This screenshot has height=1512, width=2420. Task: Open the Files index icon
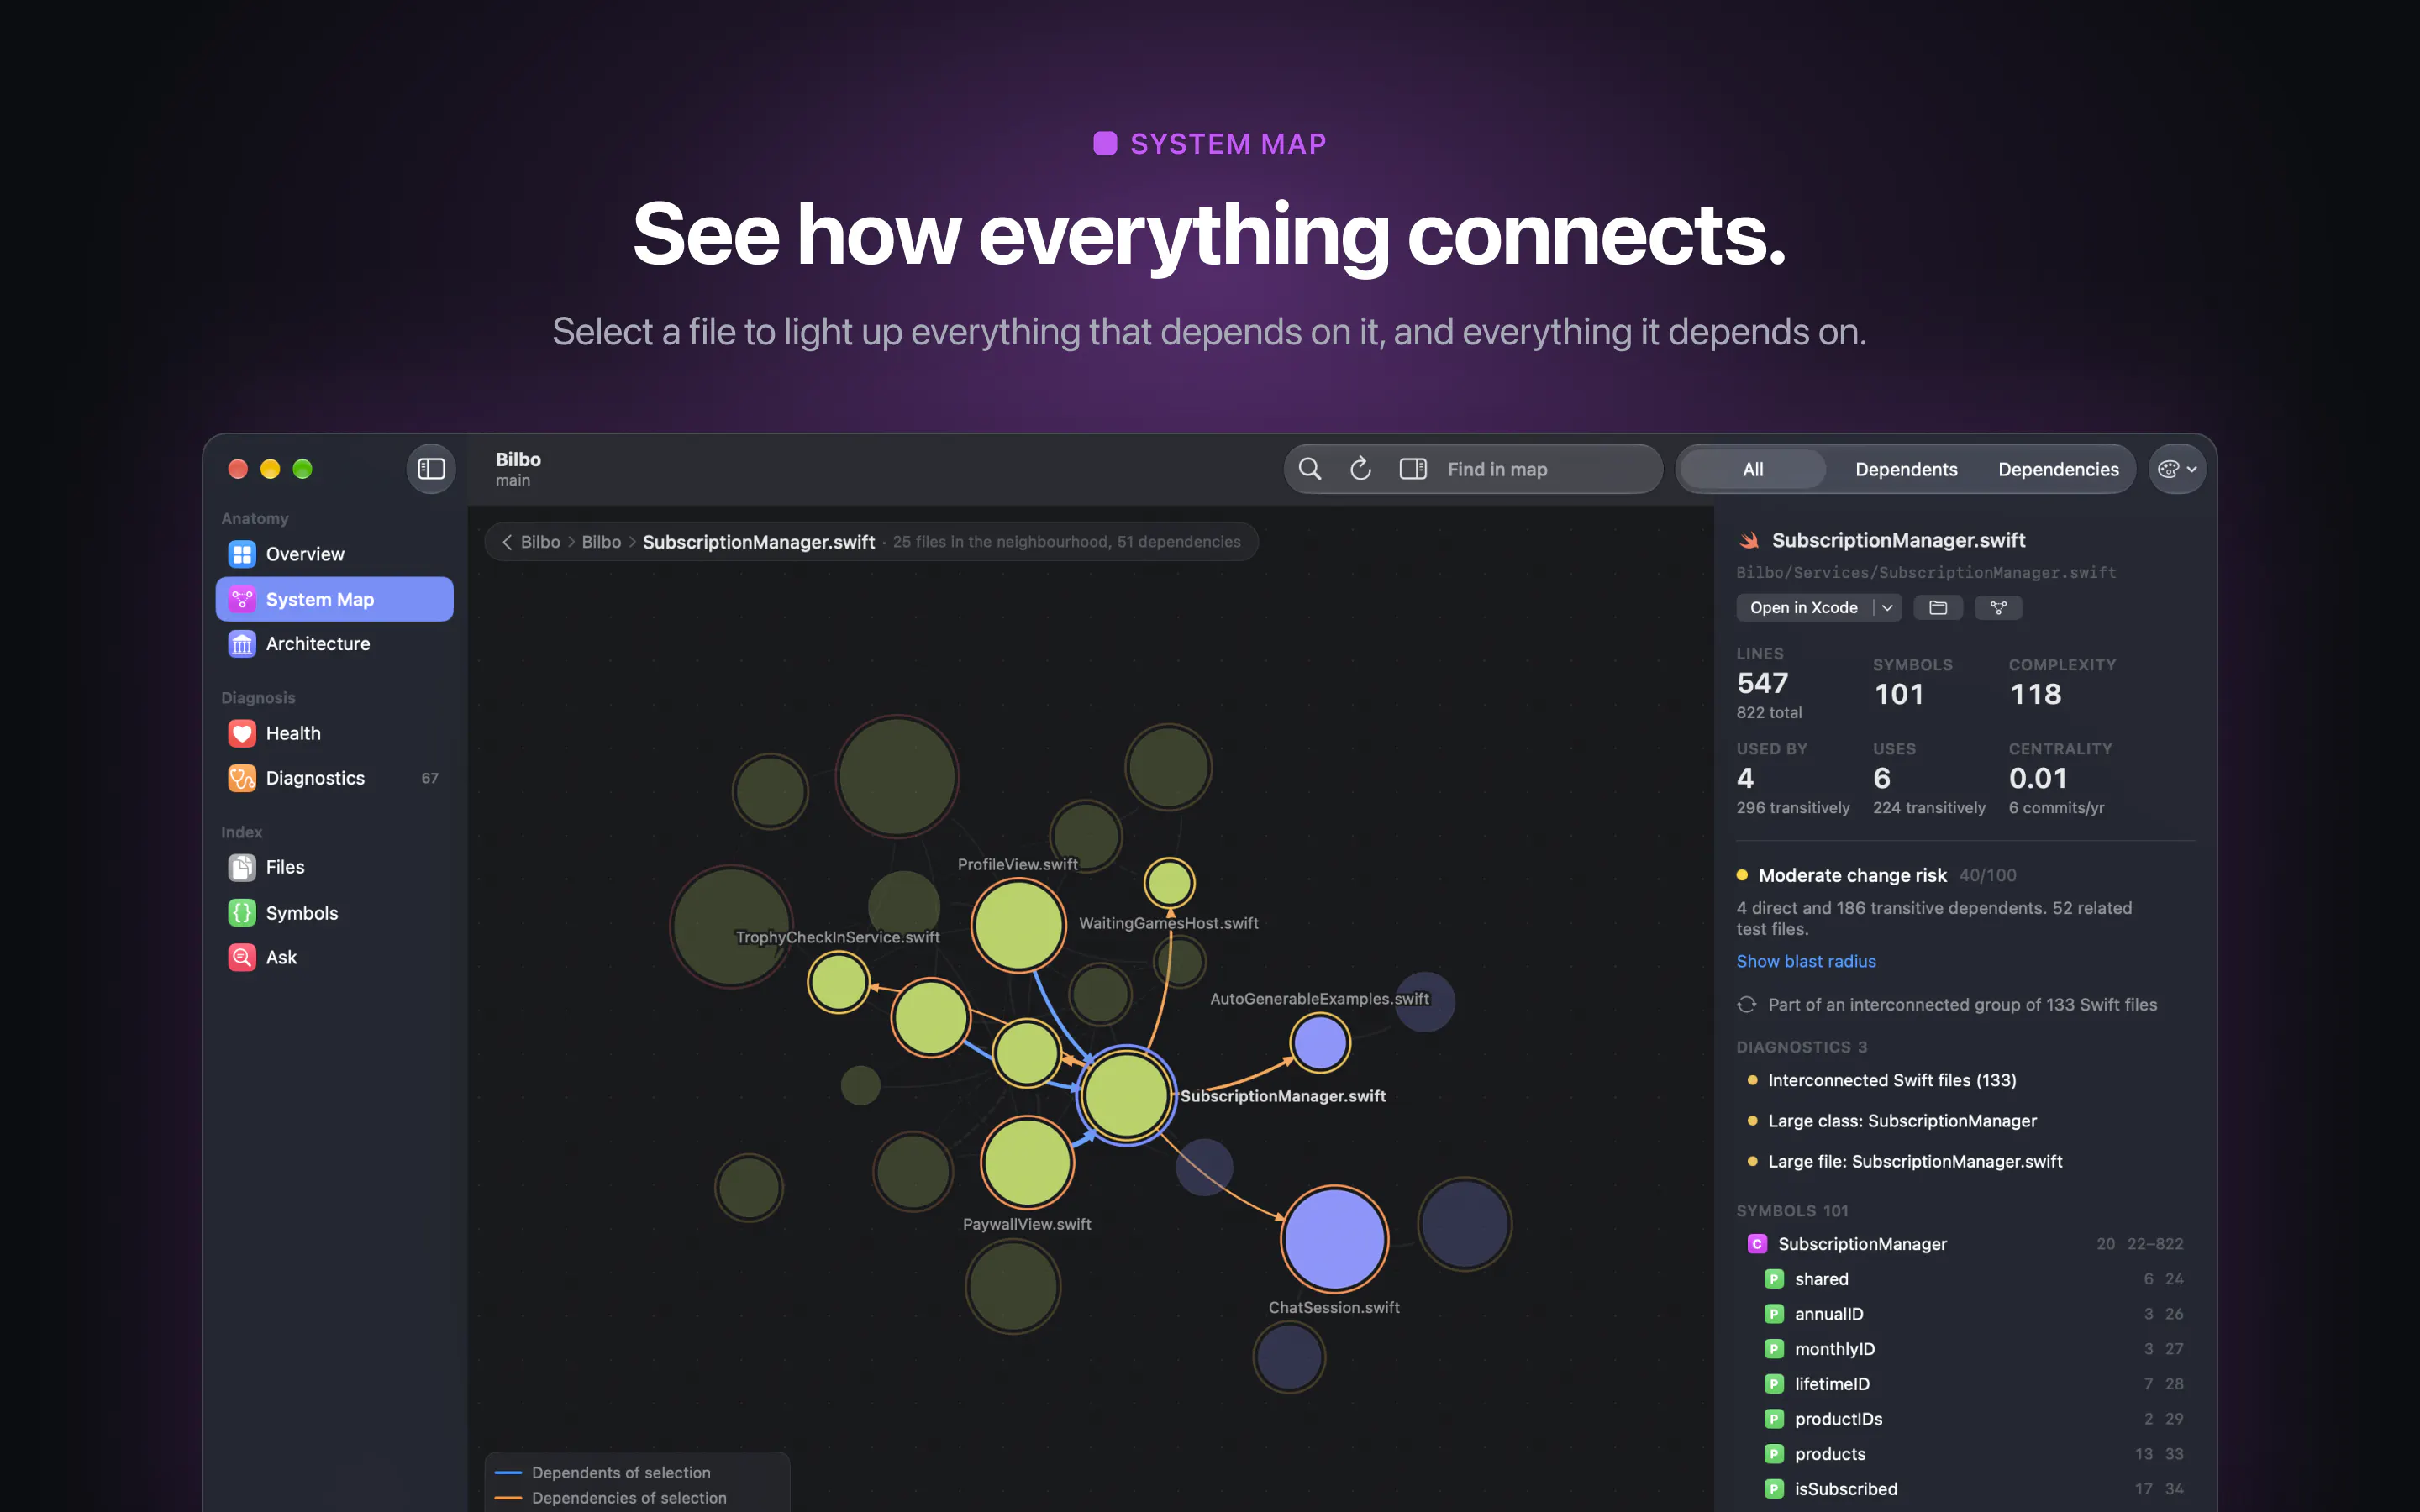tap(242, 867)
